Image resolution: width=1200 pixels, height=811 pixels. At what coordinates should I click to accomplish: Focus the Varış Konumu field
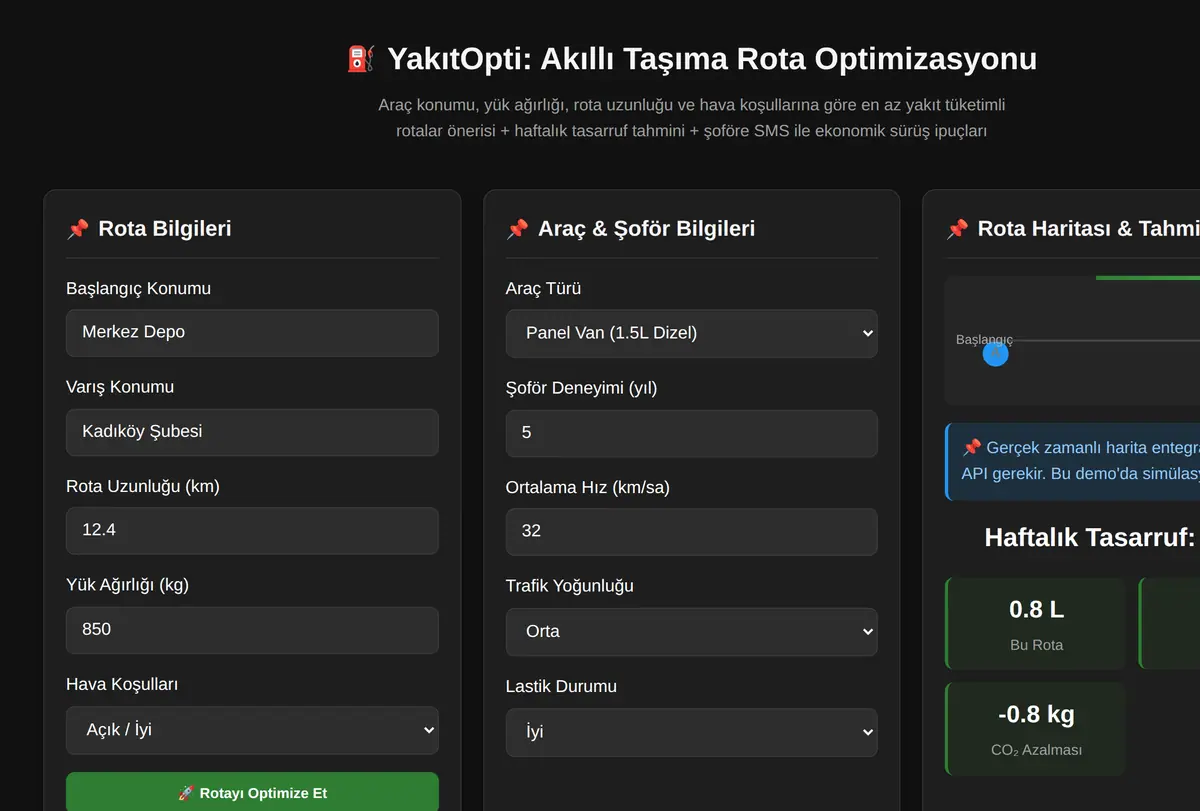click(x=252, y=432)
